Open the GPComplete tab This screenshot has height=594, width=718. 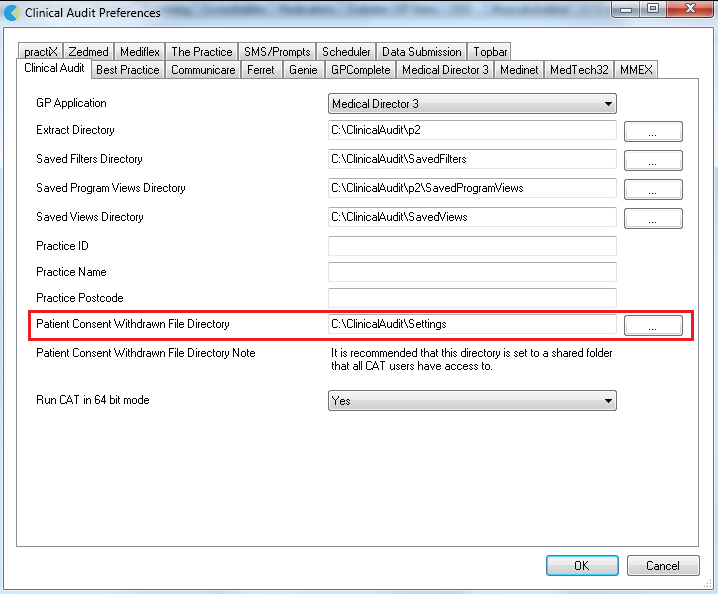coord(360,70)
